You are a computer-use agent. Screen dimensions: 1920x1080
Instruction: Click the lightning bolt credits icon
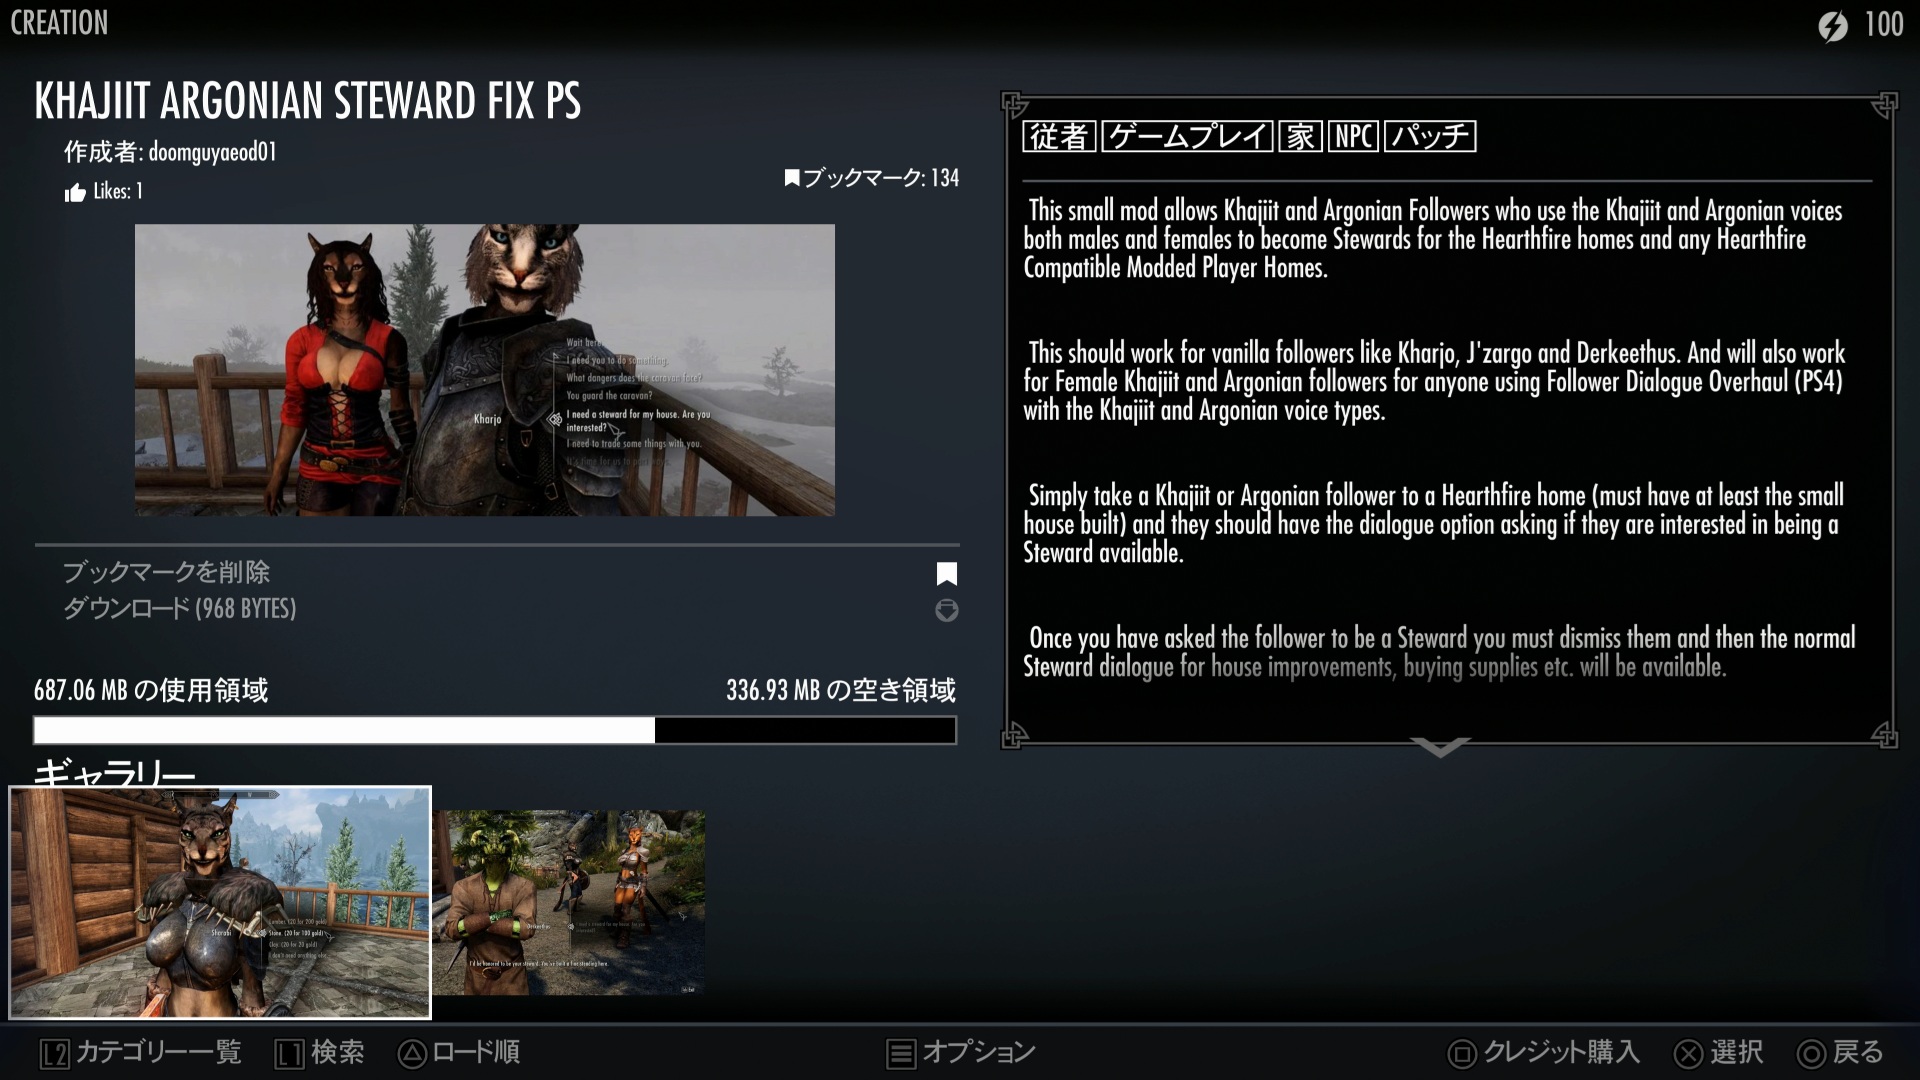point(1832,25)
